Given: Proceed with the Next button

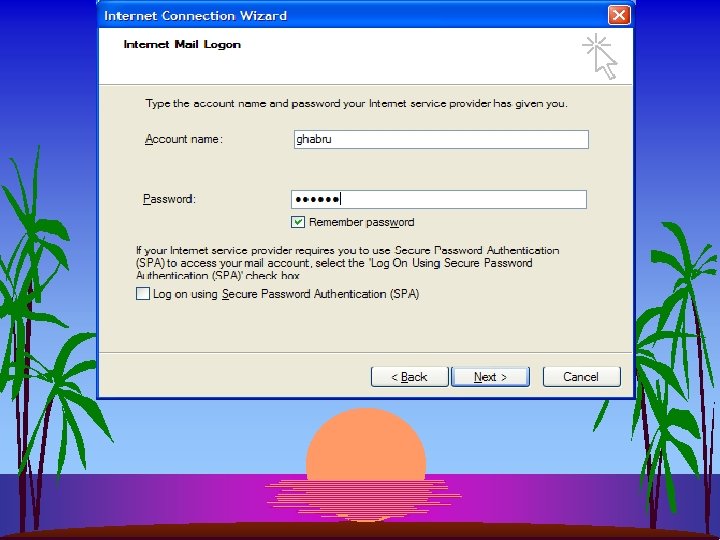Looking at the screenshot, I should pyautogui.click(x=490, y=377).
